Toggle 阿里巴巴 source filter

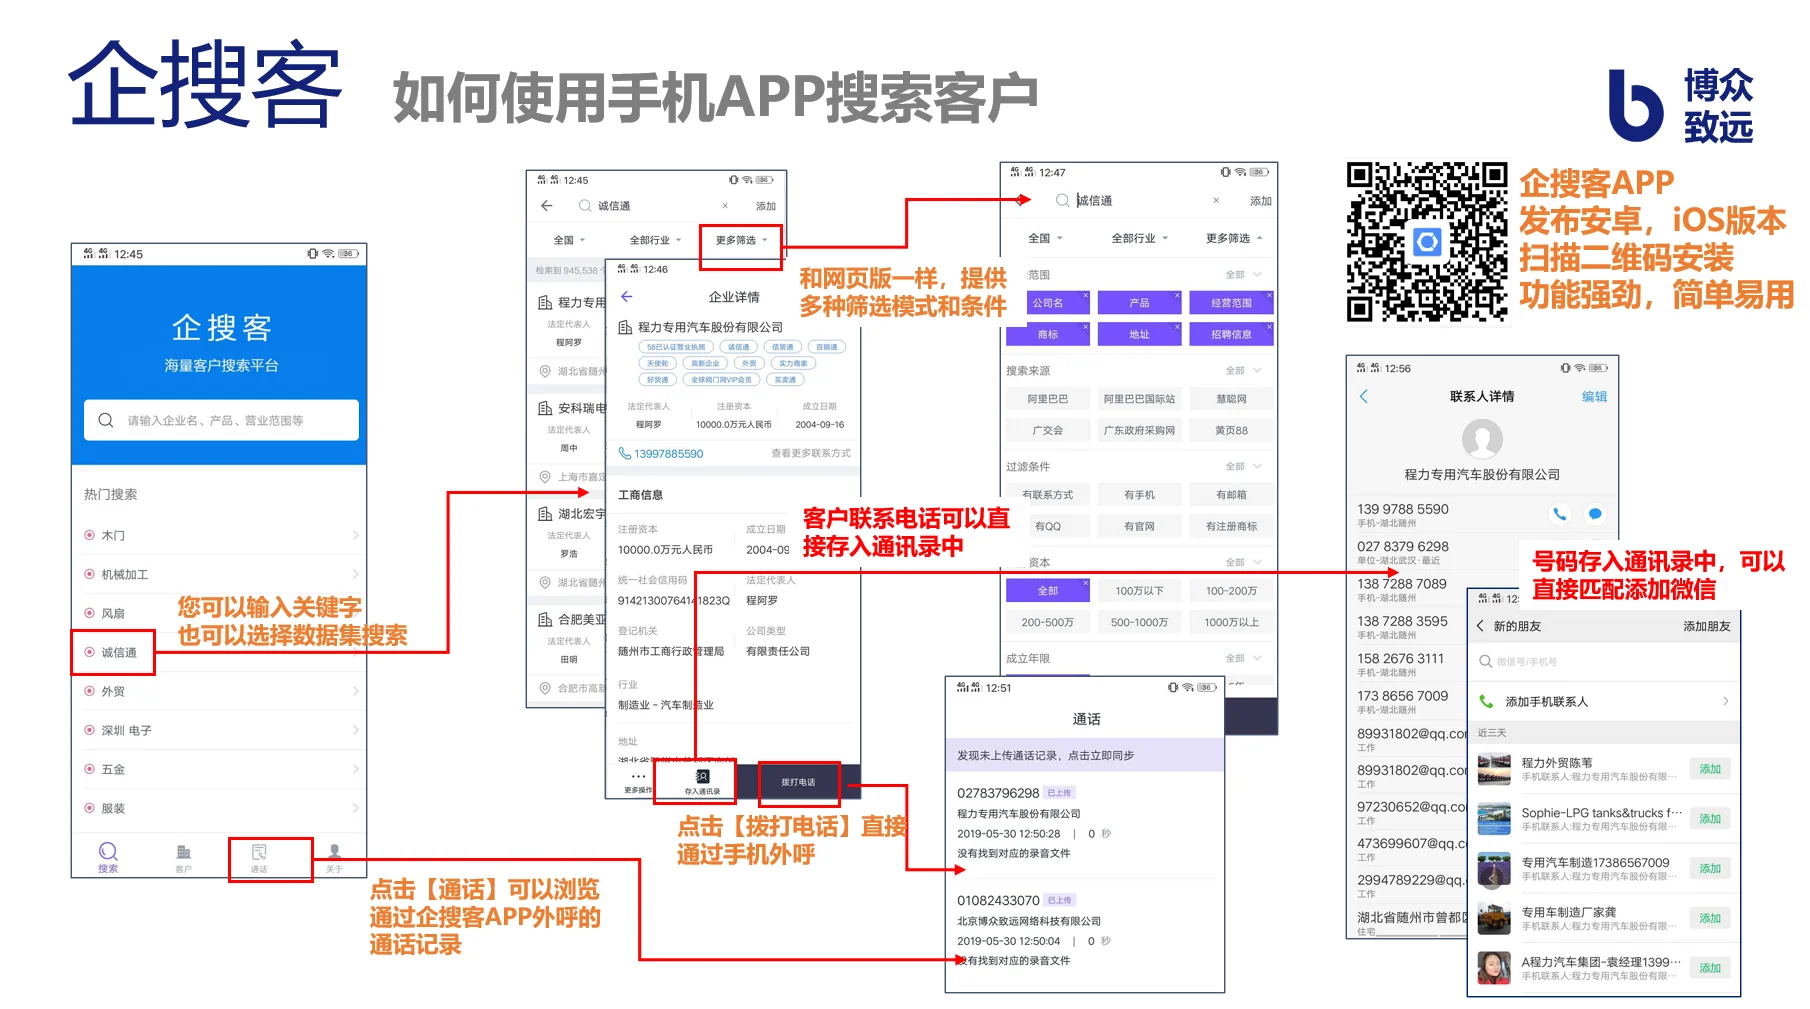pyautogui.click(x=1047, y=398)
